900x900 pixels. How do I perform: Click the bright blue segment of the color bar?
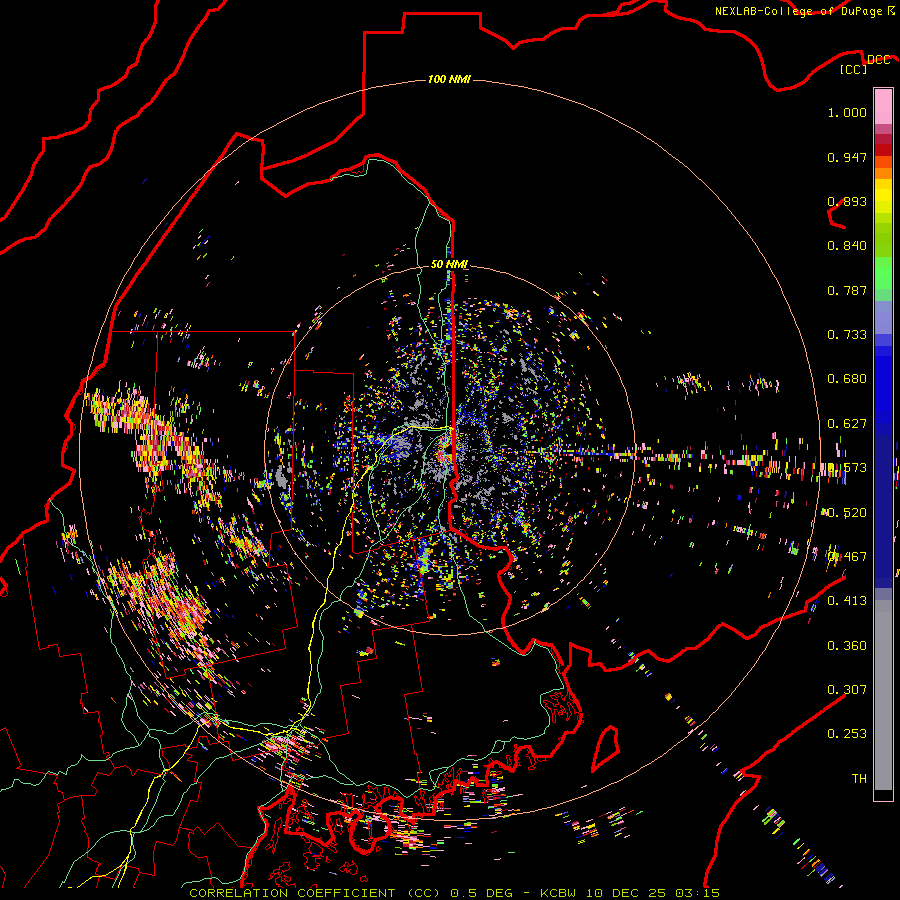(883, 390)
